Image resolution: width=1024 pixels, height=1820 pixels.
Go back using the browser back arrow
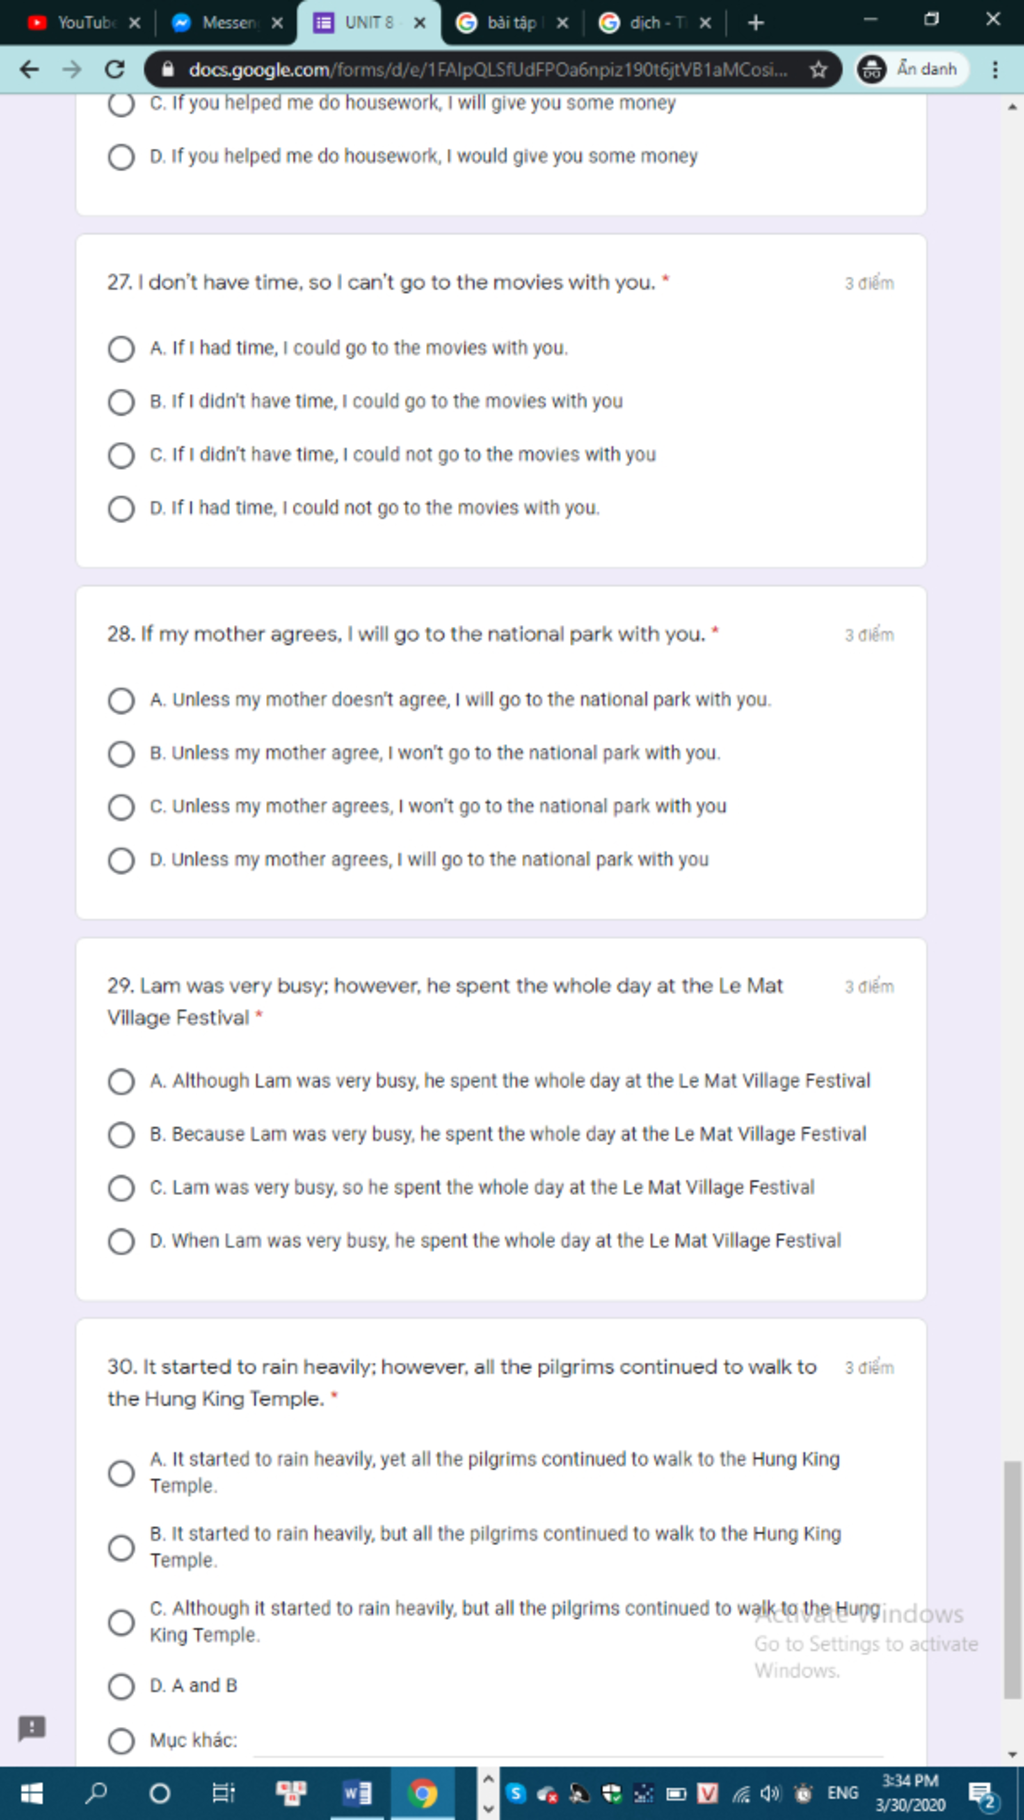pos(29,69)
